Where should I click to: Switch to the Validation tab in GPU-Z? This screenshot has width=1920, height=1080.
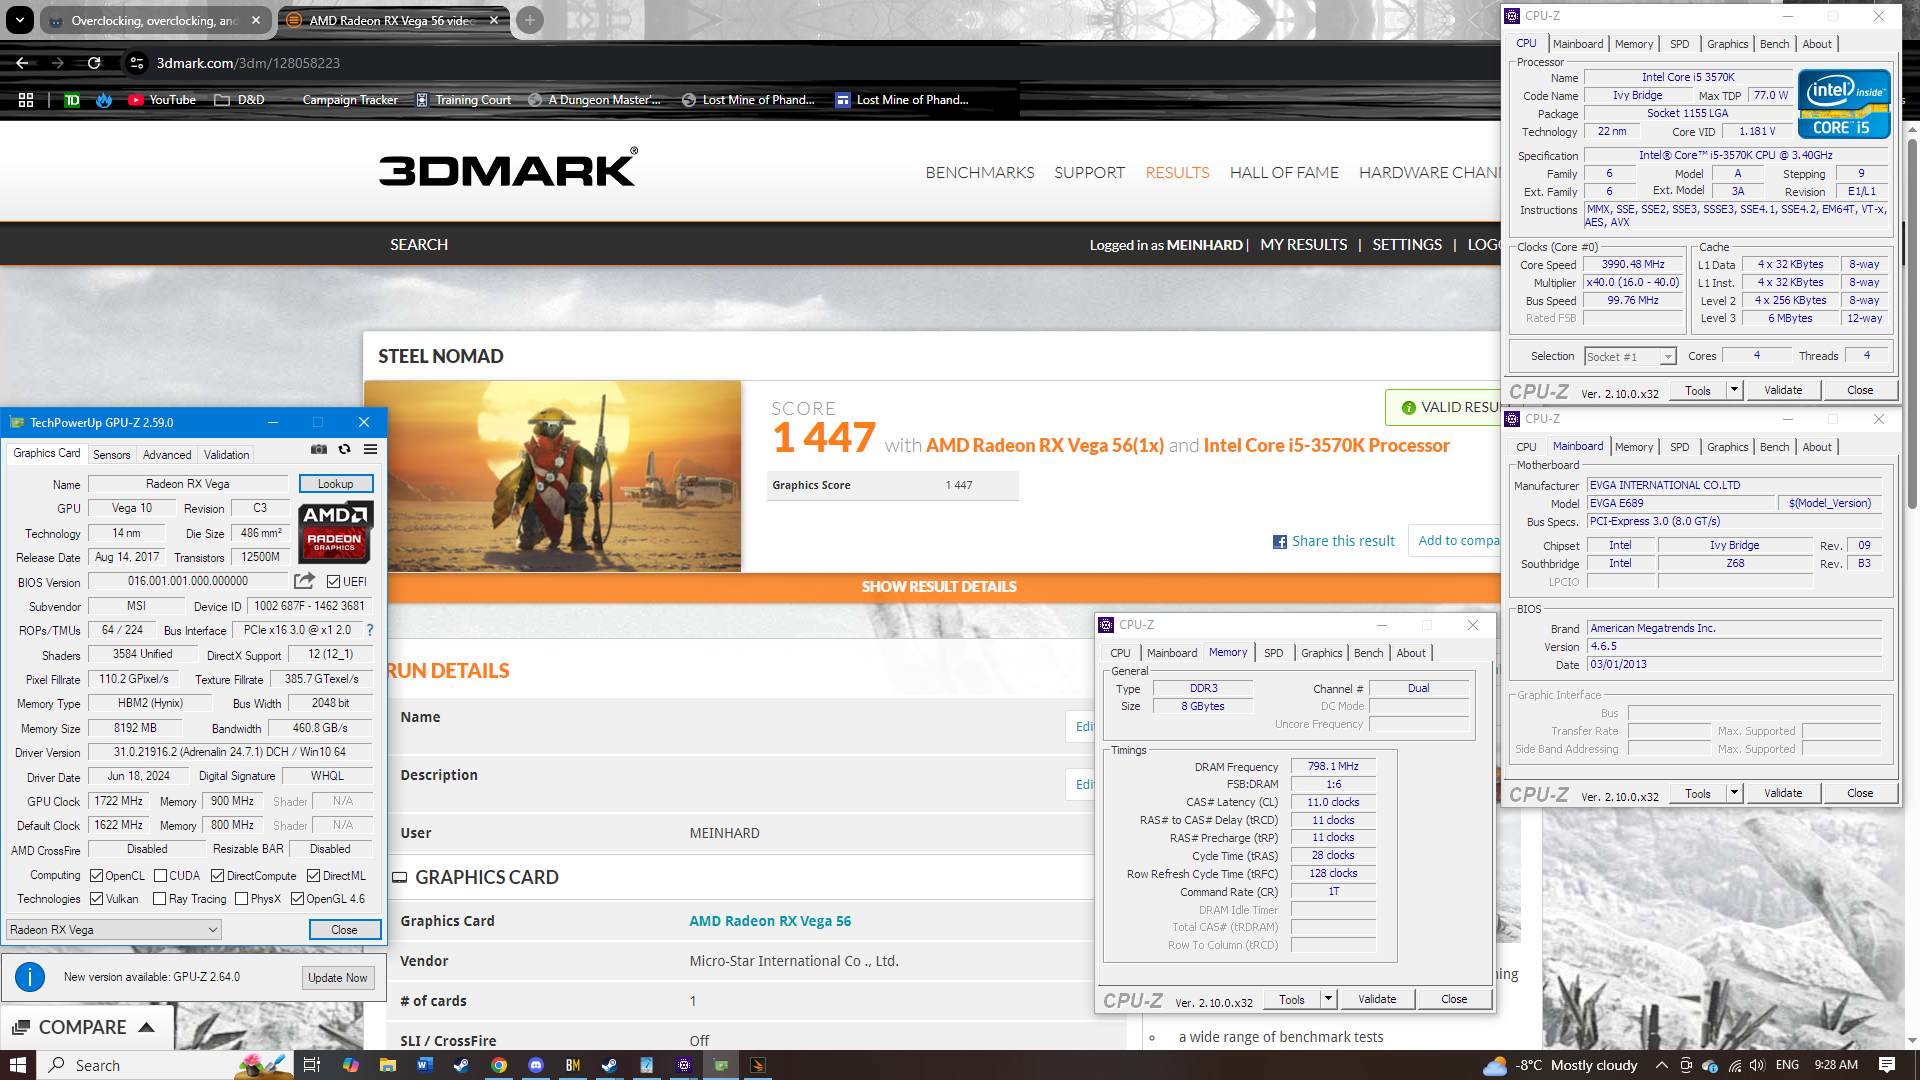point(227,455)
